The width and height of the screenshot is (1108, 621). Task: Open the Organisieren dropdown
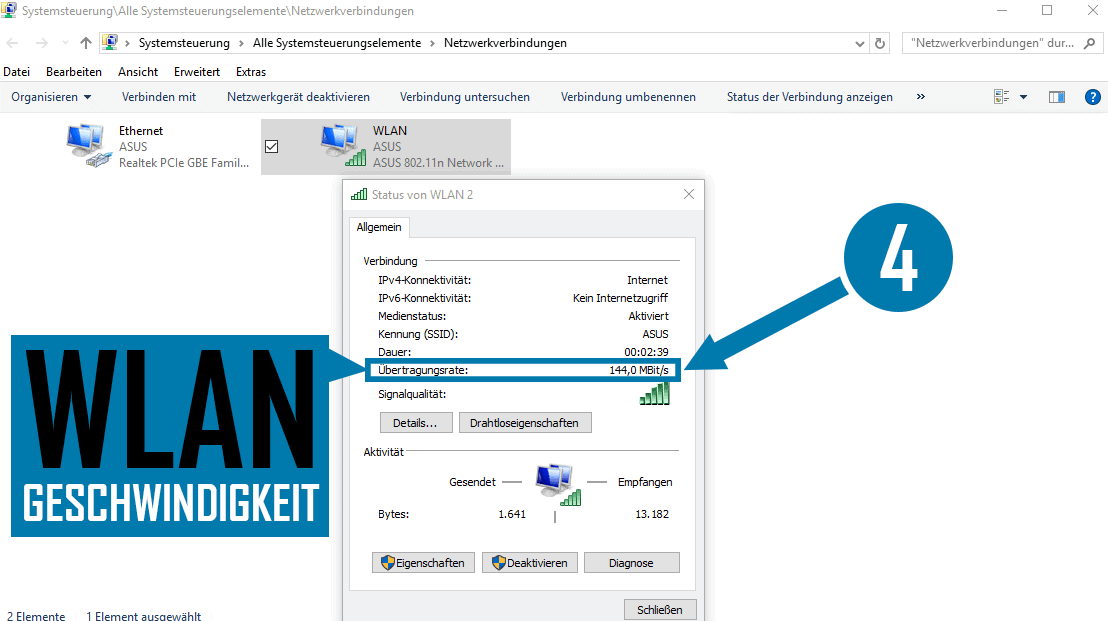pyautogui.click(x=51, y=96)
